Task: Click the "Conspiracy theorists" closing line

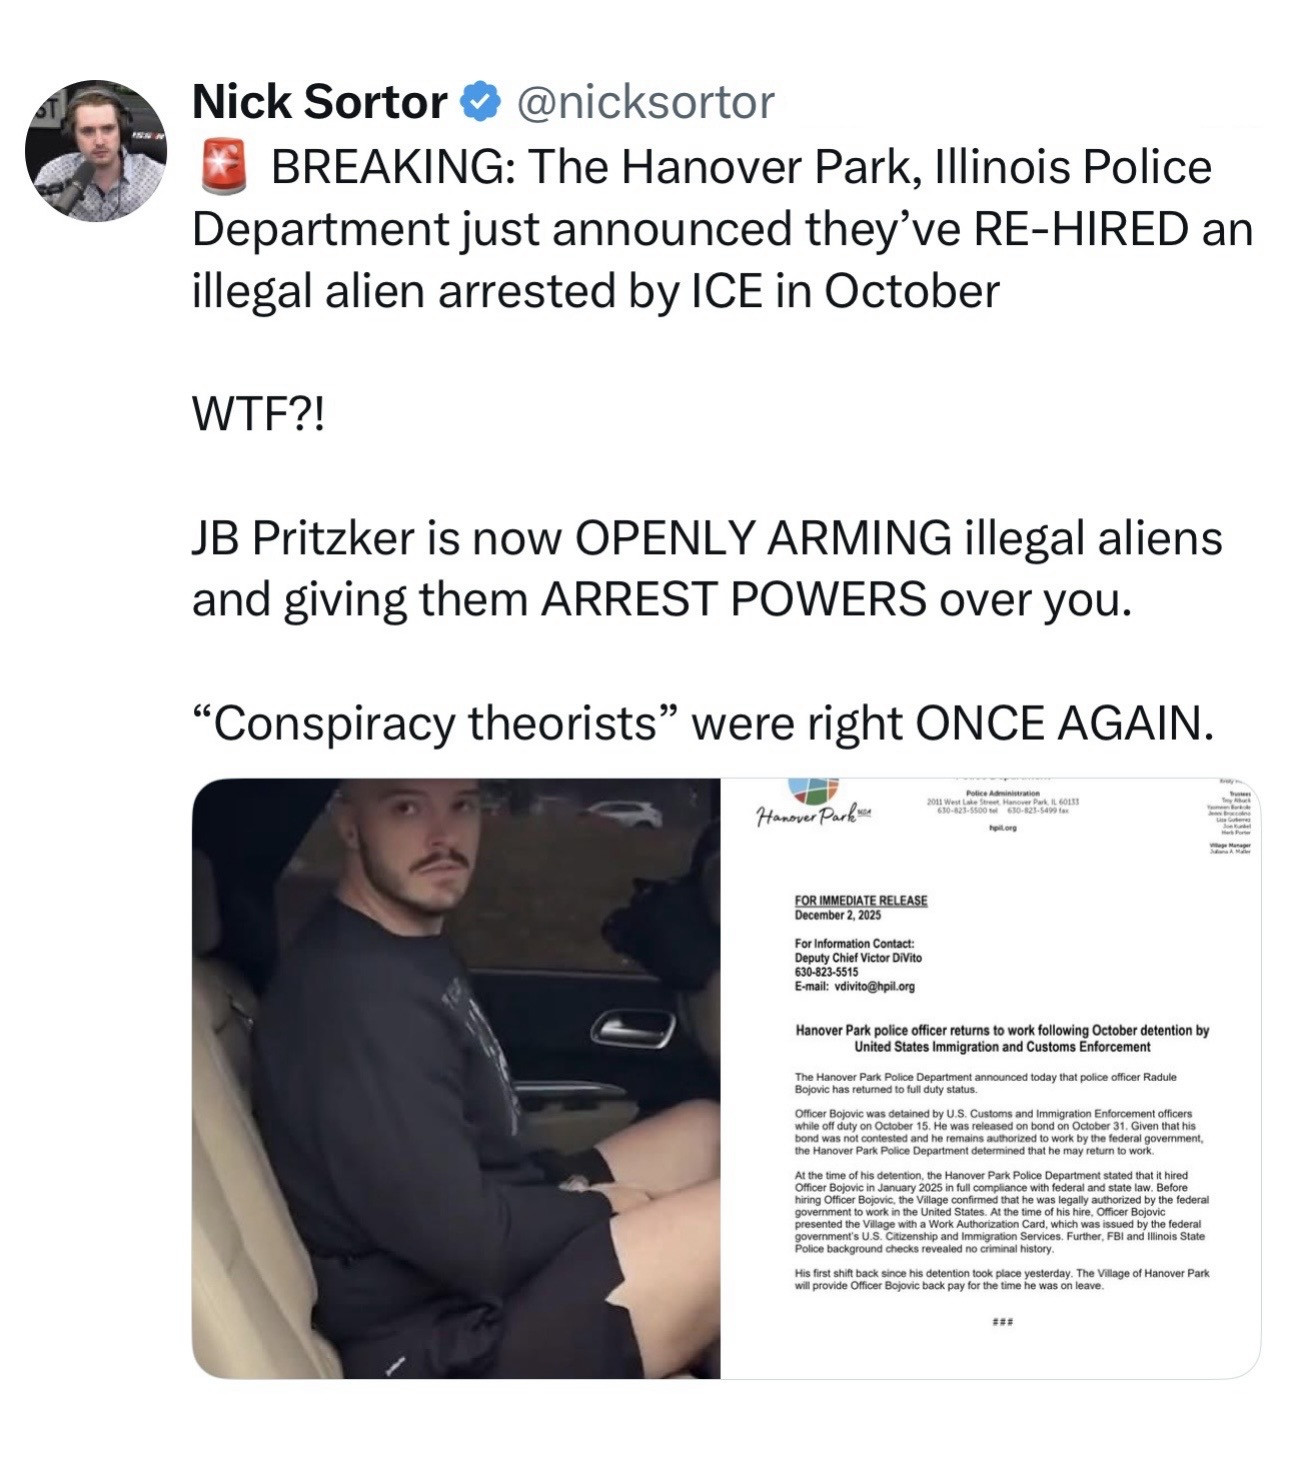Action: (x=702, y=724)
